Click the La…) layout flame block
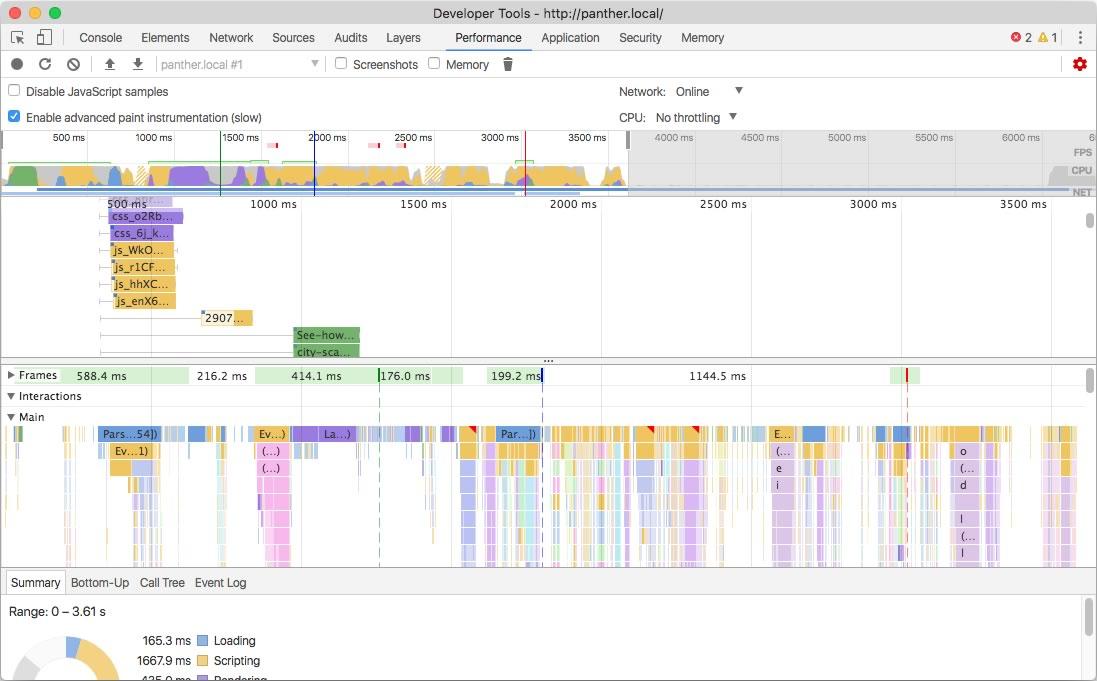The image size is (1097, 681). [337, 434]
